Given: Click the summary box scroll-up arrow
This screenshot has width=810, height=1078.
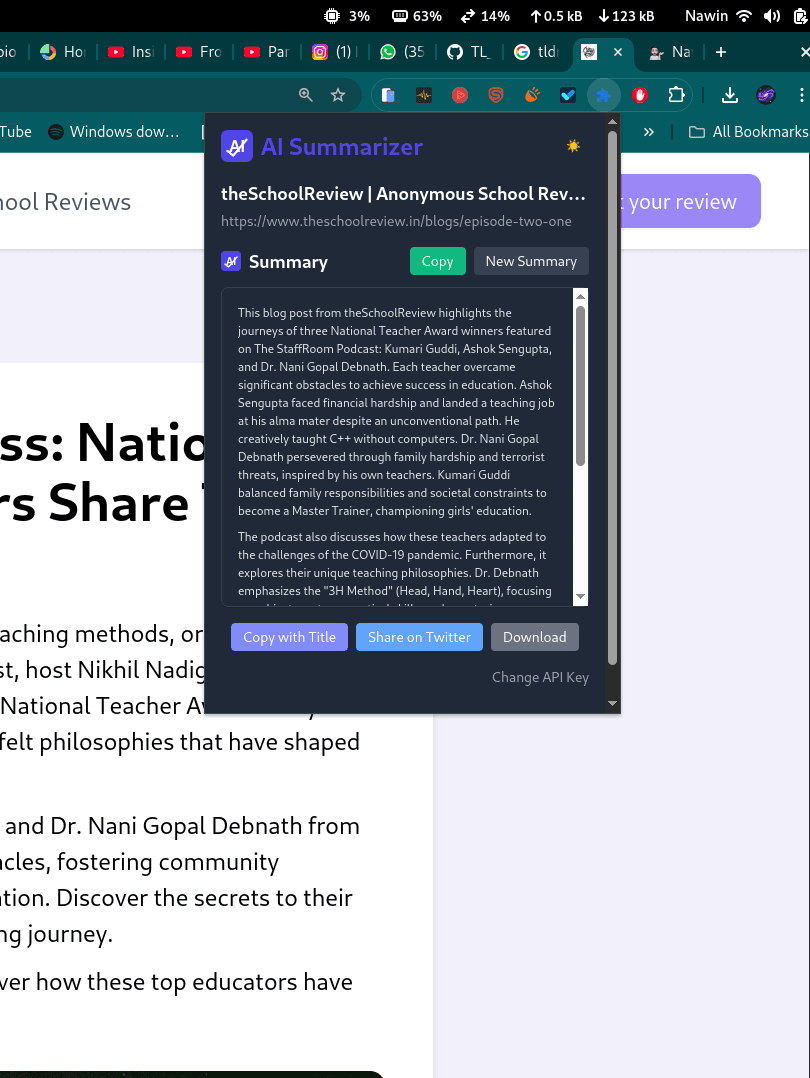Looking at the screenshot, I should click(580, 296).
